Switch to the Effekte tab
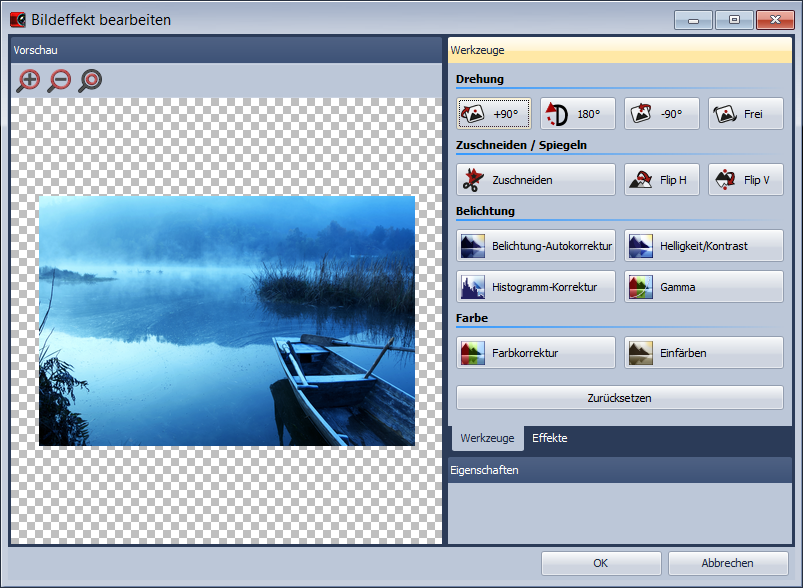Viewport: 803px width, 588px height. pyautogui.click(x=549, y=438)
